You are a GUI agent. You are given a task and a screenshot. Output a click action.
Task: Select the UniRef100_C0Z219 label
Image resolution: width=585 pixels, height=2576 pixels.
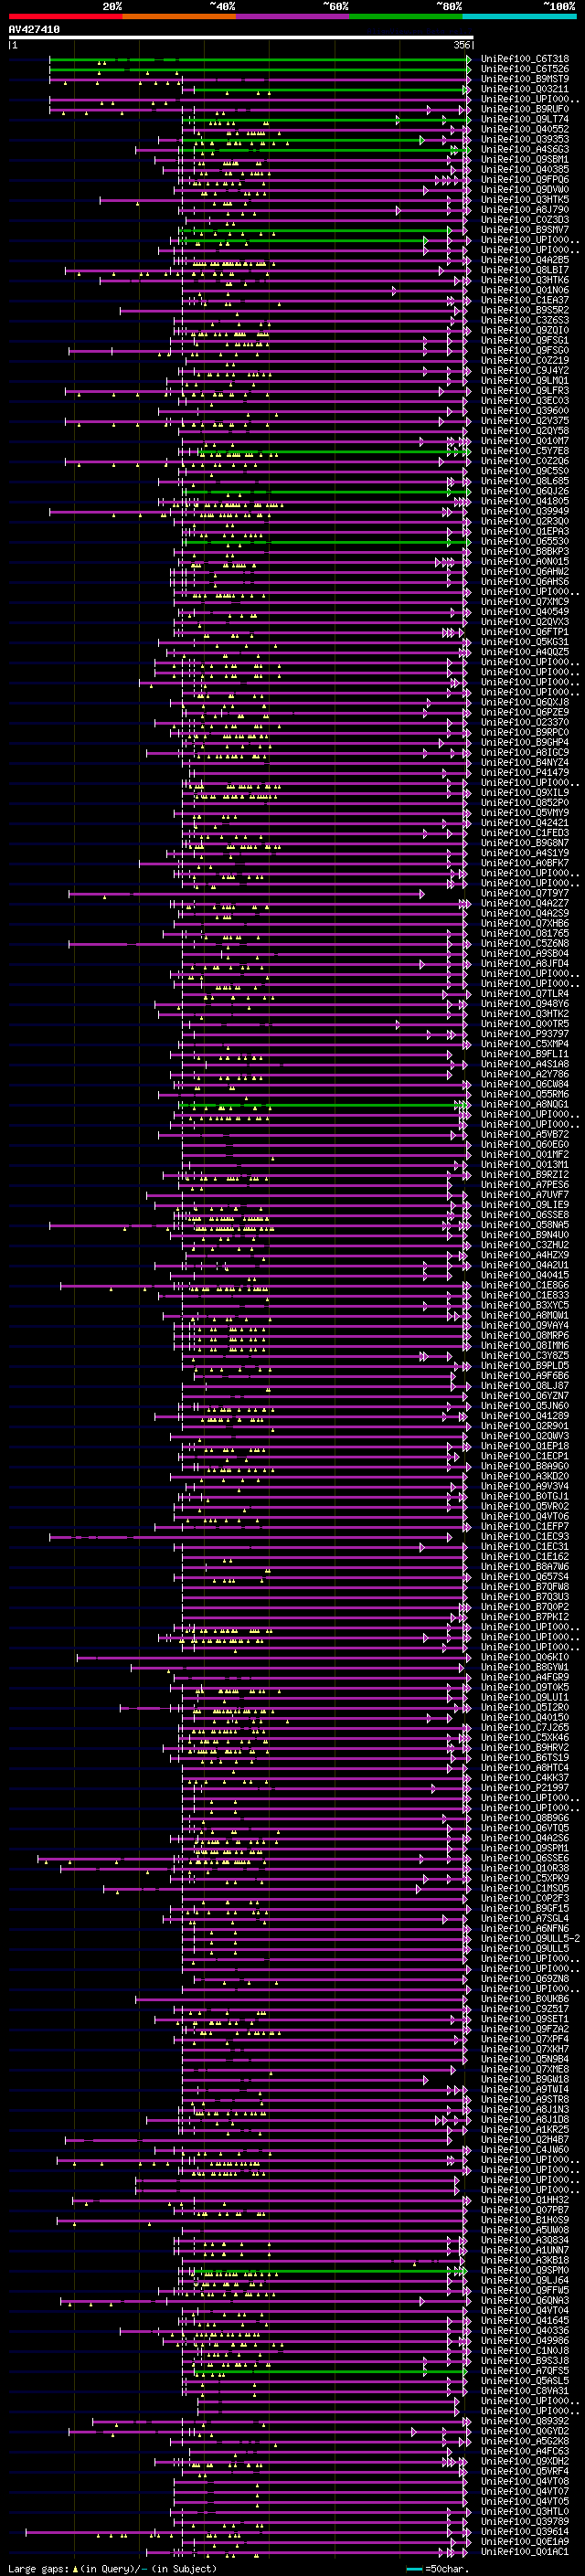click(525, 360)
